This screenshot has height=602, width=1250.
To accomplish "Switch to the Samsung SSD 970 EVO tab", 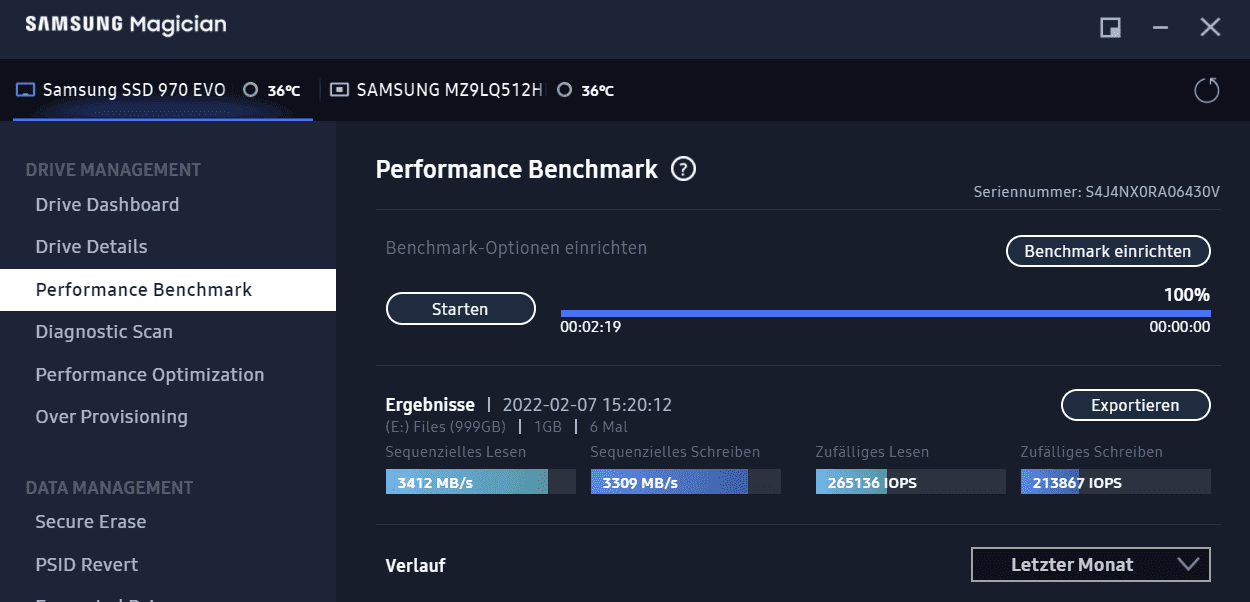I will pyautogui.click(x=134, y=90).
